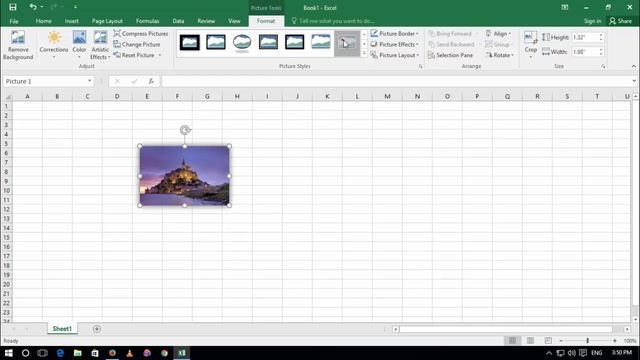The image size is (640, 360).
Task: Open the Picture Effects menu
Action: pos(395,44)
